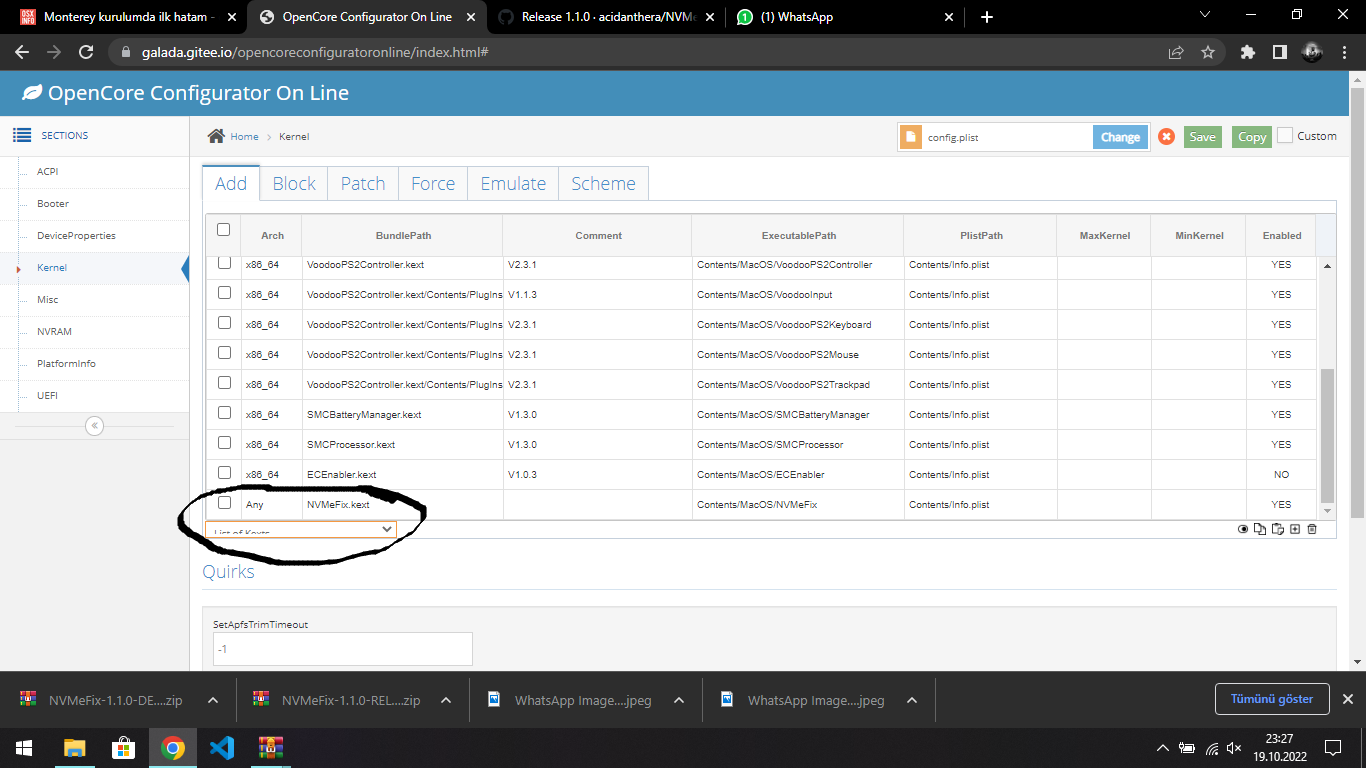
Task: Expand options for the first WhatsApp Image download
Action: [679, 700]
